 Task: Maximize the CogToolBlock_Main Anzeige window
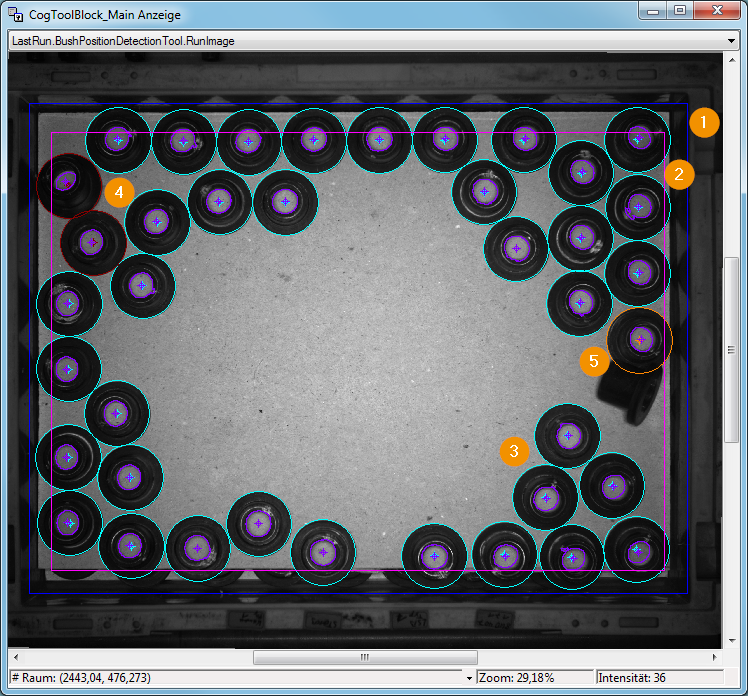[680, 10]
